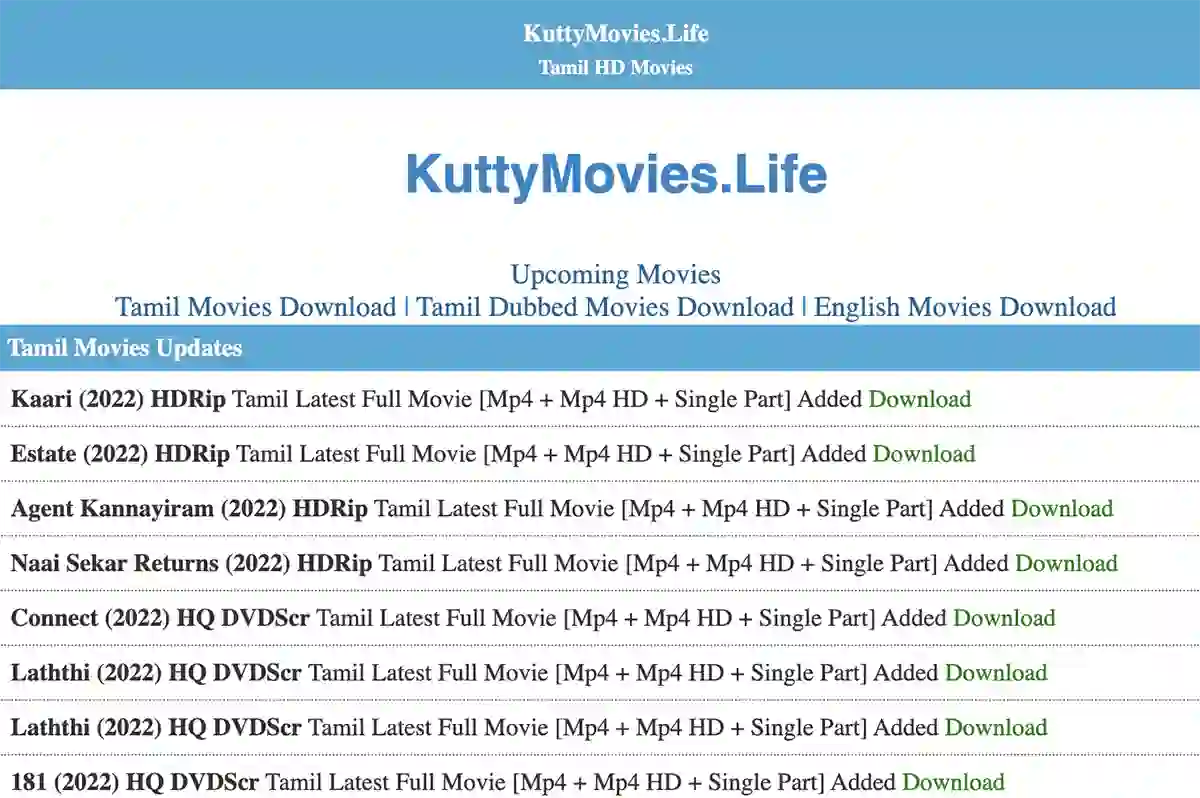Open Tamil Dubbed Movies Download link

[605, 307]
